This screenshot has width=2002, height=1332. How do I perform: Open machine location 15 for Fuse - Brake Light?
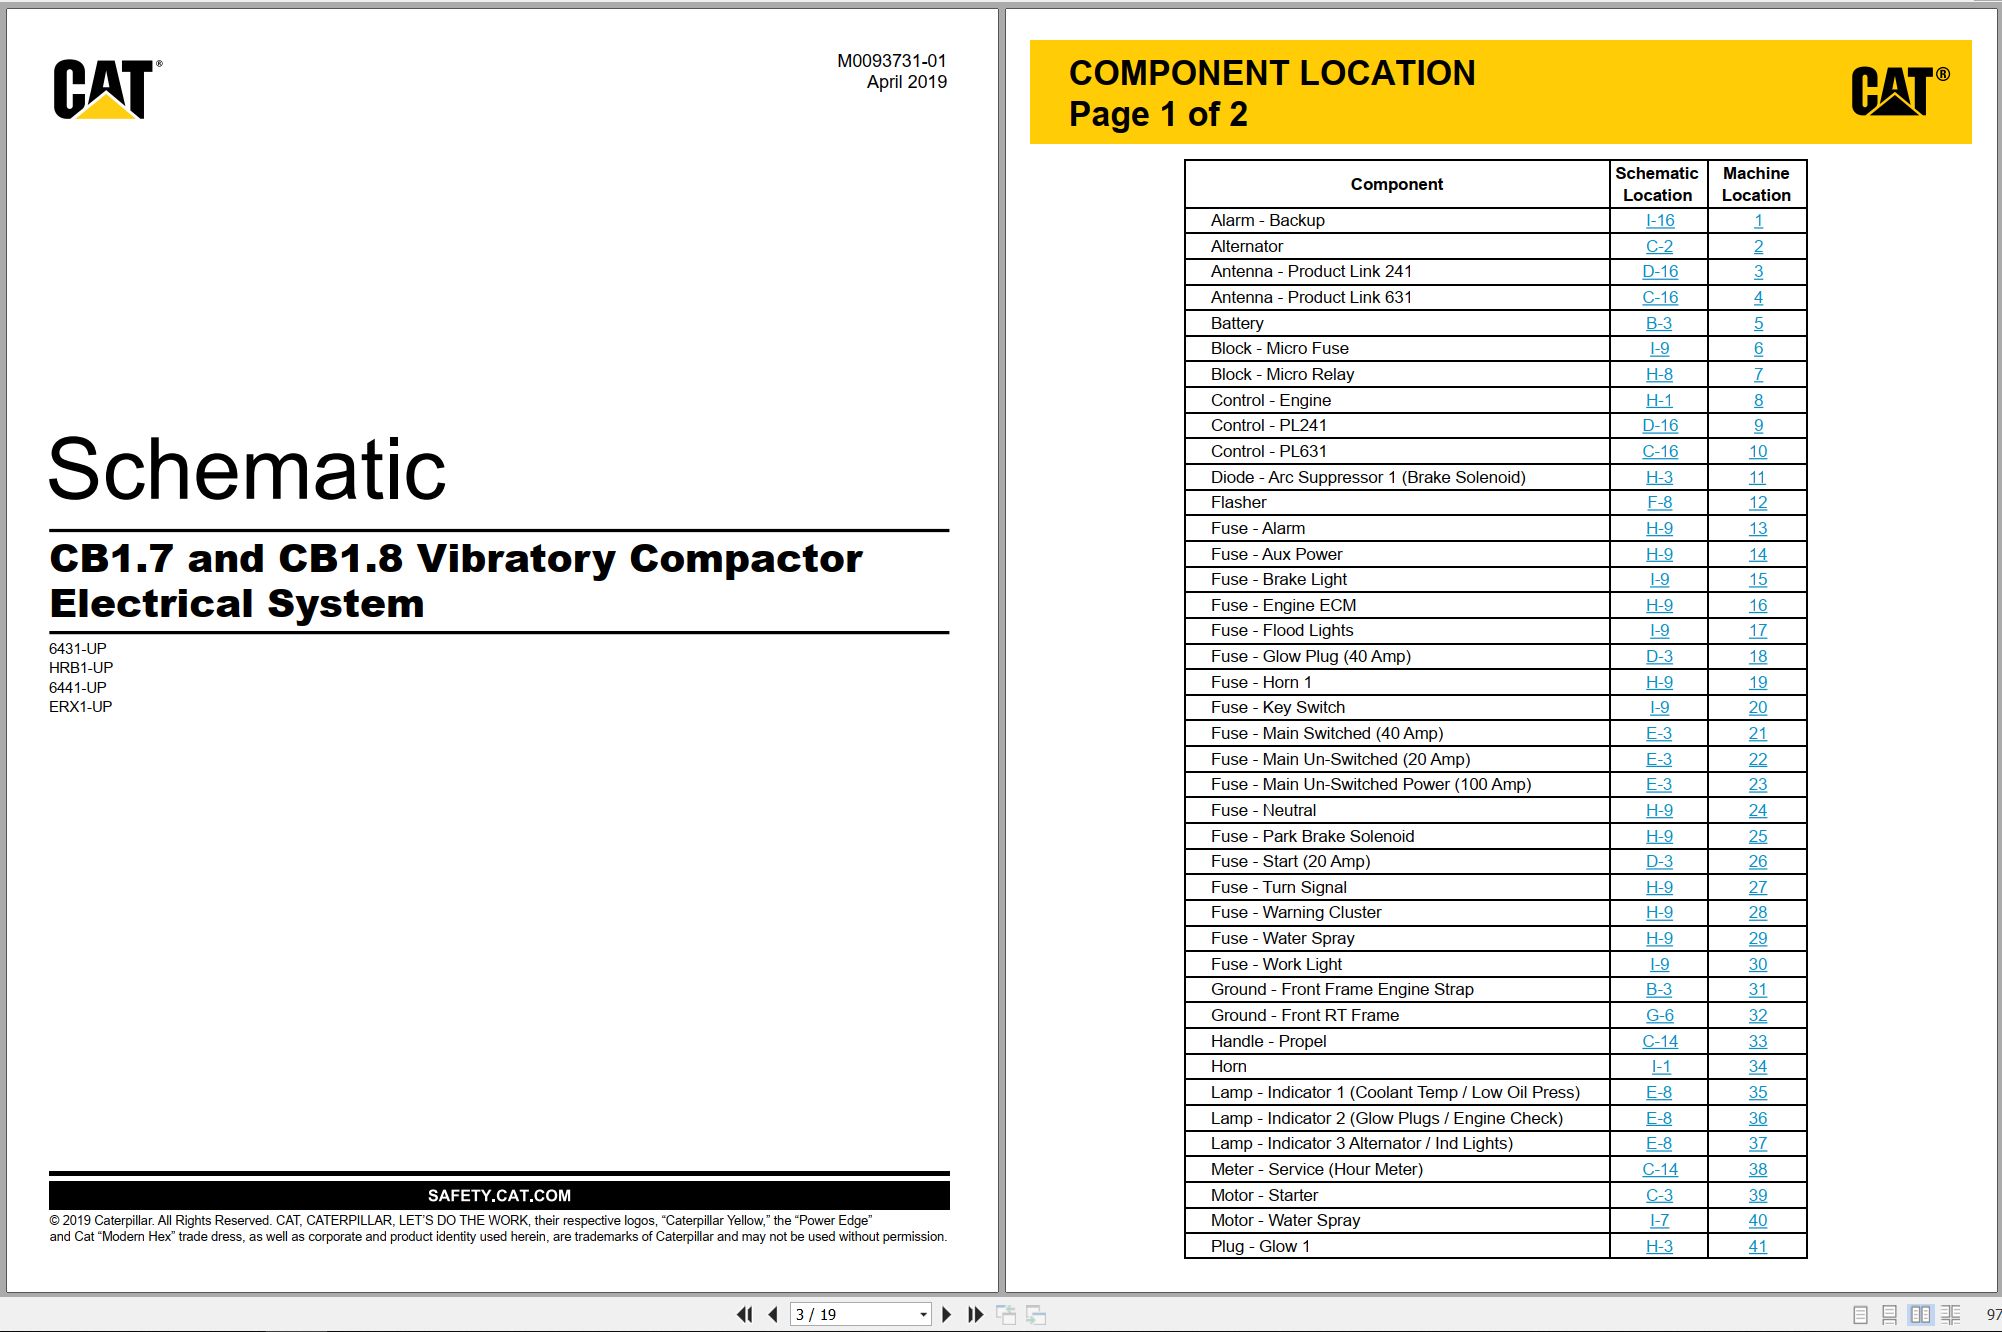pos(1758,579)
